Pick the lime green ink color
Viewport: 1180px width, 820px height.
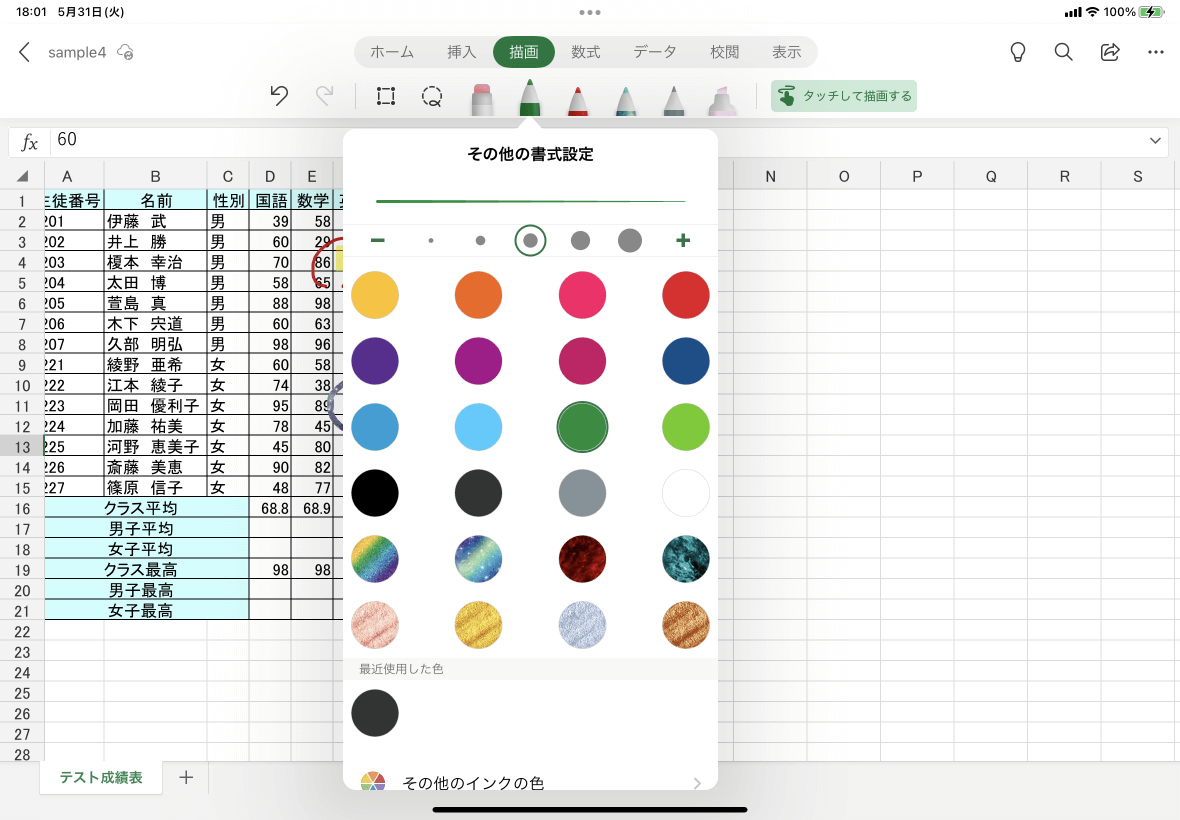(686, 427)
